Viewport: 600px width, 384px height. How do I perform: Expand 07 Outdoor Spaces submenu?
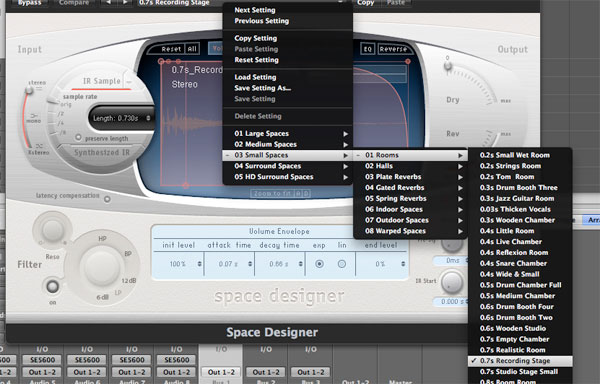(x=410, y=220)
